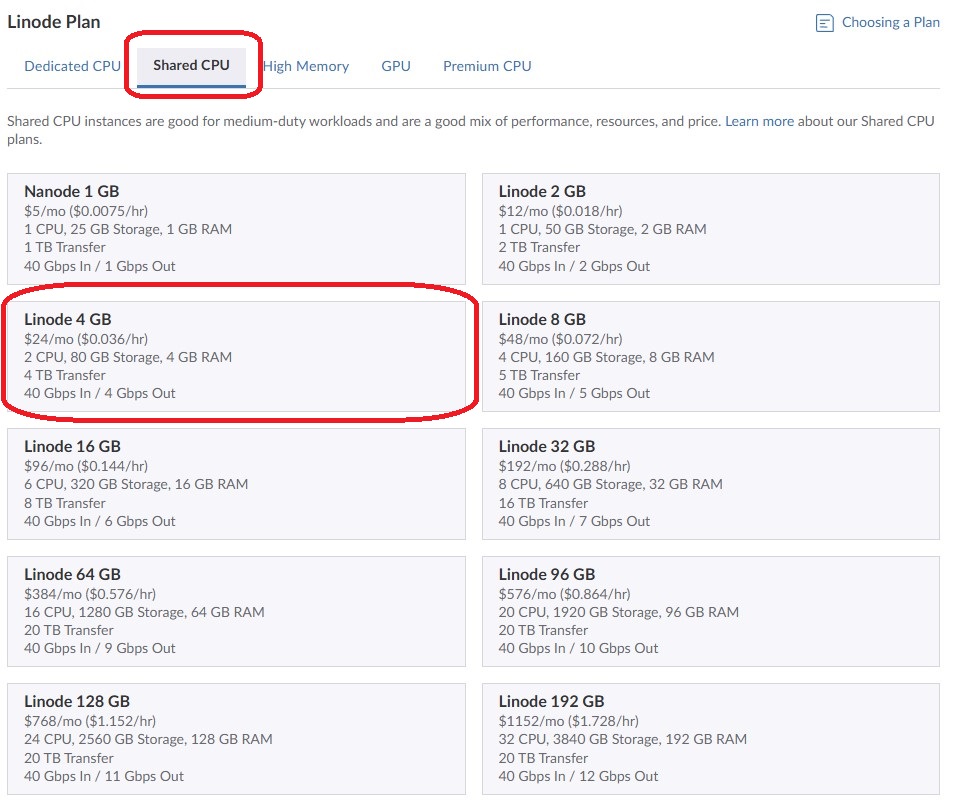Click the $96/mo ($0.144/hr) price text
Viewport: 958px width, 808px height.
tap(86, 466)
